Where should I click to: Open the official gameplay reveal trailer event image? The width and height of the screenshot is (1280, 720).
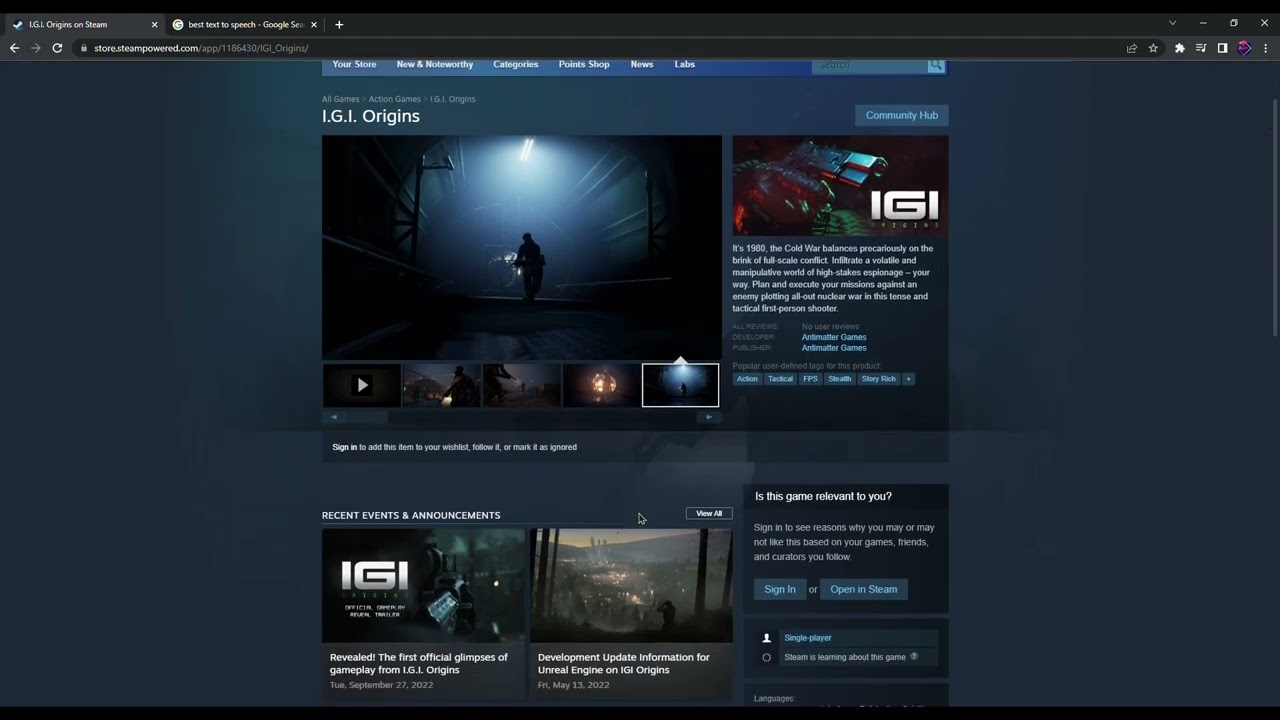point(423,585)
